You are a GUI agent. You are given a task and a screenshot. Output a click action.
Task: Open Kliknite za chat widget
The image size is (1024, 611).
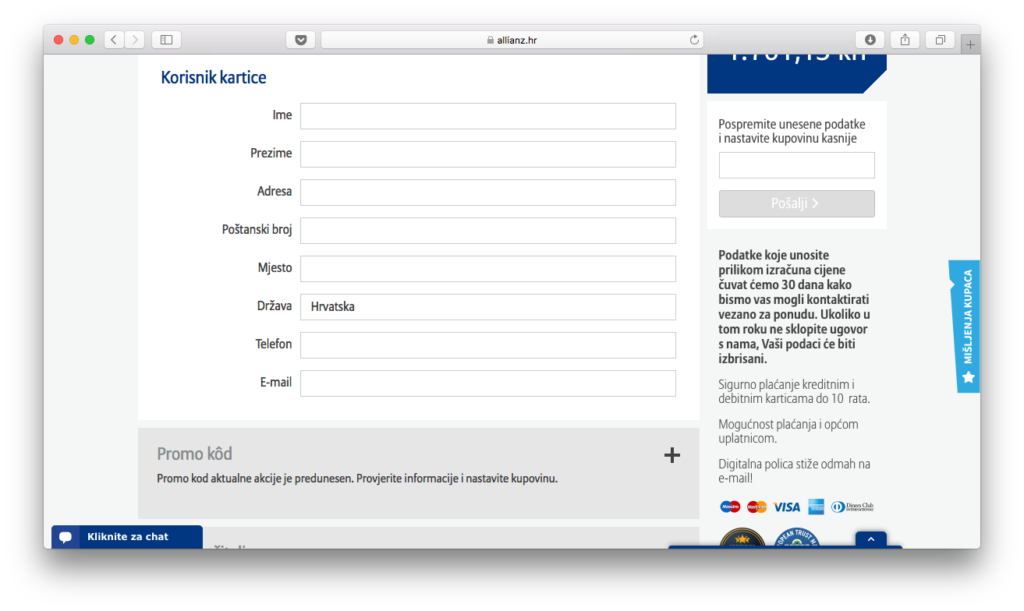pyautogui.click(x=127, y=537)
